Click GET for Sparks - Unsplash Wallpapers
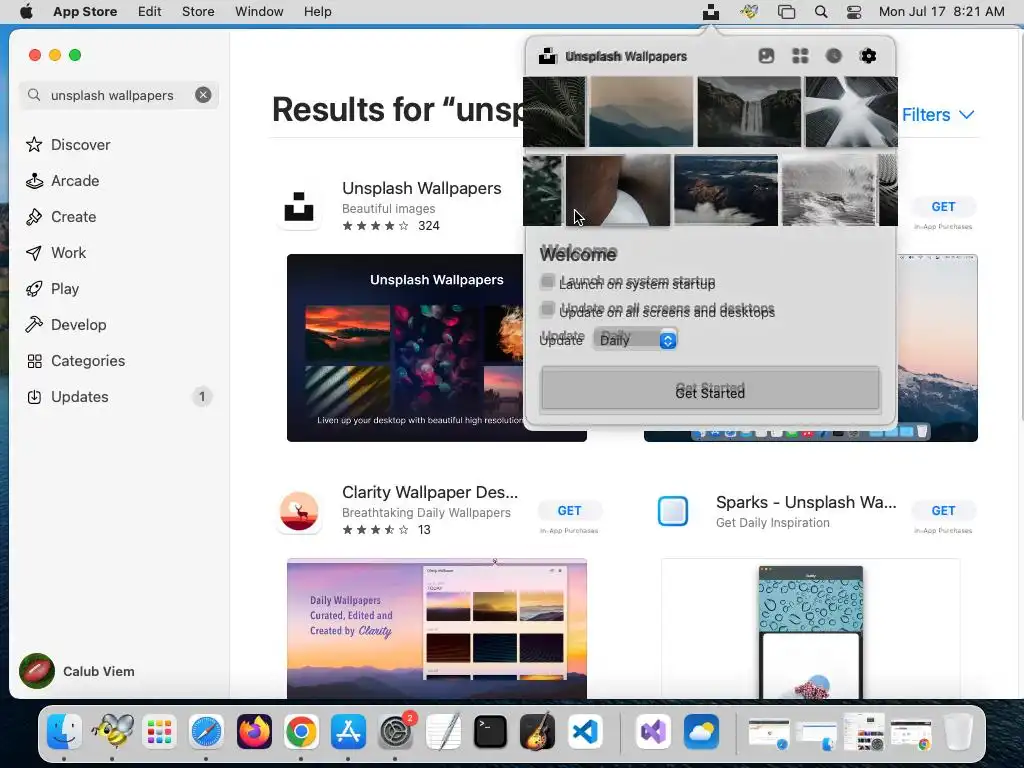 [x=943, y=511]
